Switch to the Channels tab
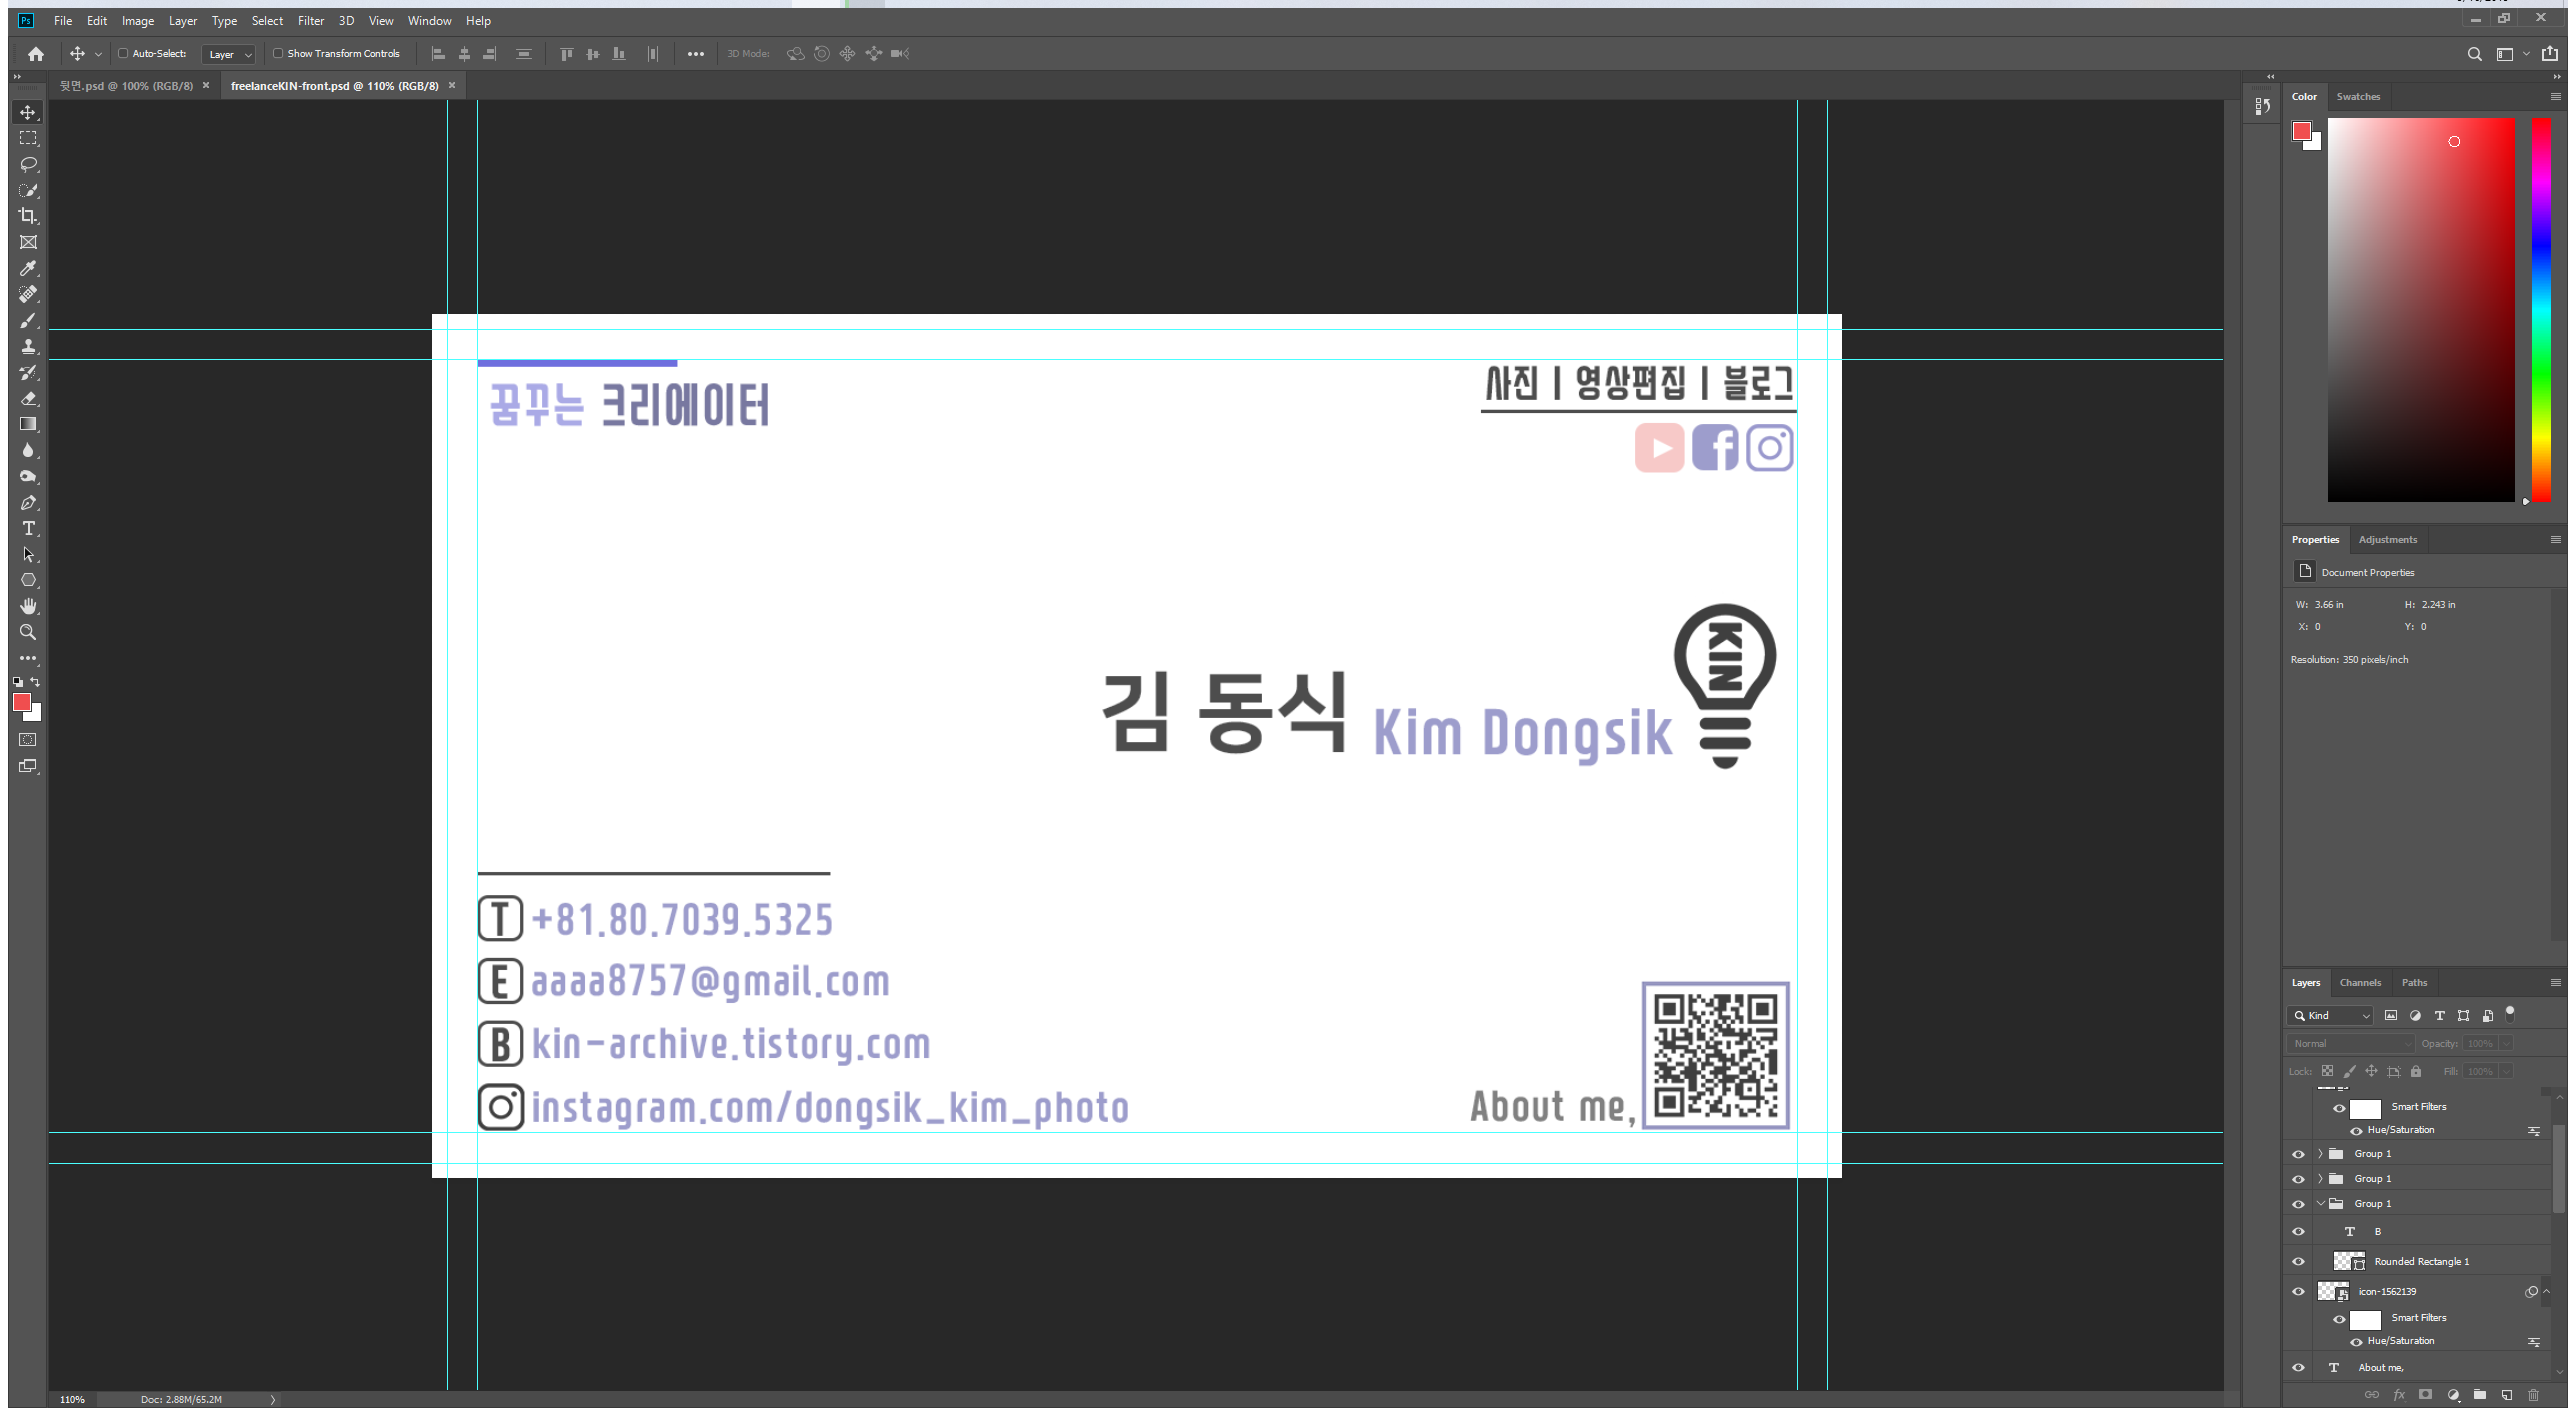The image size is (2576, 1416). [x=2359, y=983]
